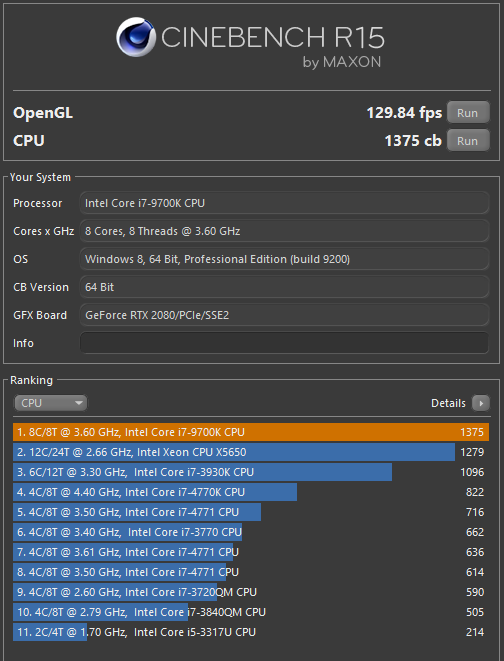Run the OpenGL benchmark
504x661 pixels.
coord(468,113)
